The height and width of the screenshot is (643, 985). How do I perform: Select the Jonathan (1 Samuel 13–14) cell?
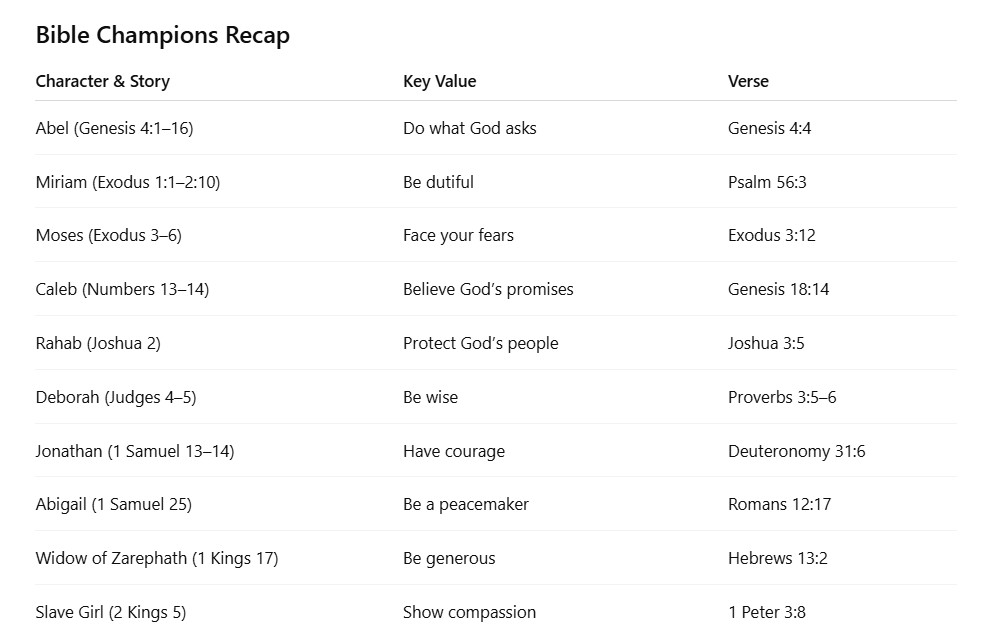click(x=135, y=451)
